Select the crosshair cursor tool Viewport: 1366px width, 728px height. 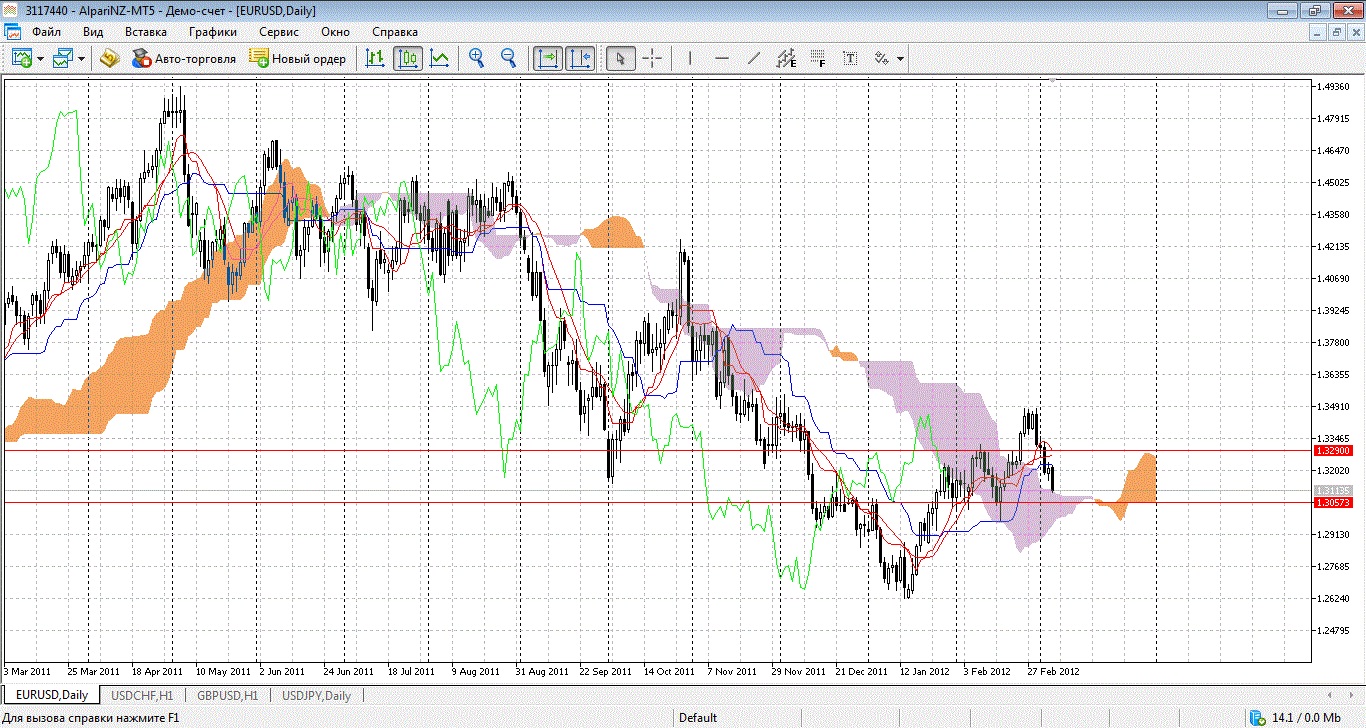652,58
